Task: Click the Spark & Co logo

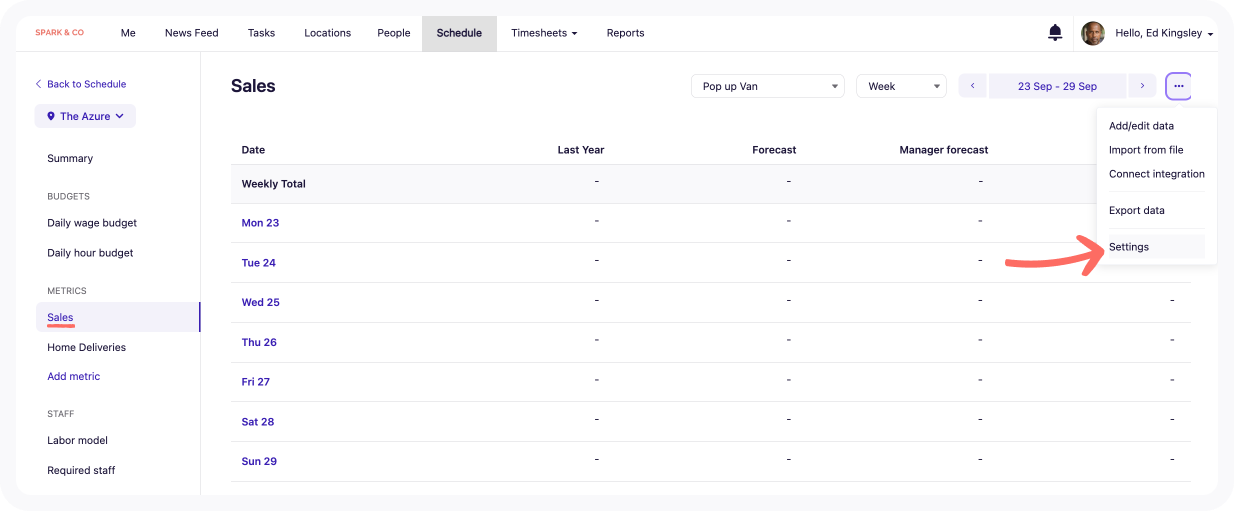Action: (60, 33)
